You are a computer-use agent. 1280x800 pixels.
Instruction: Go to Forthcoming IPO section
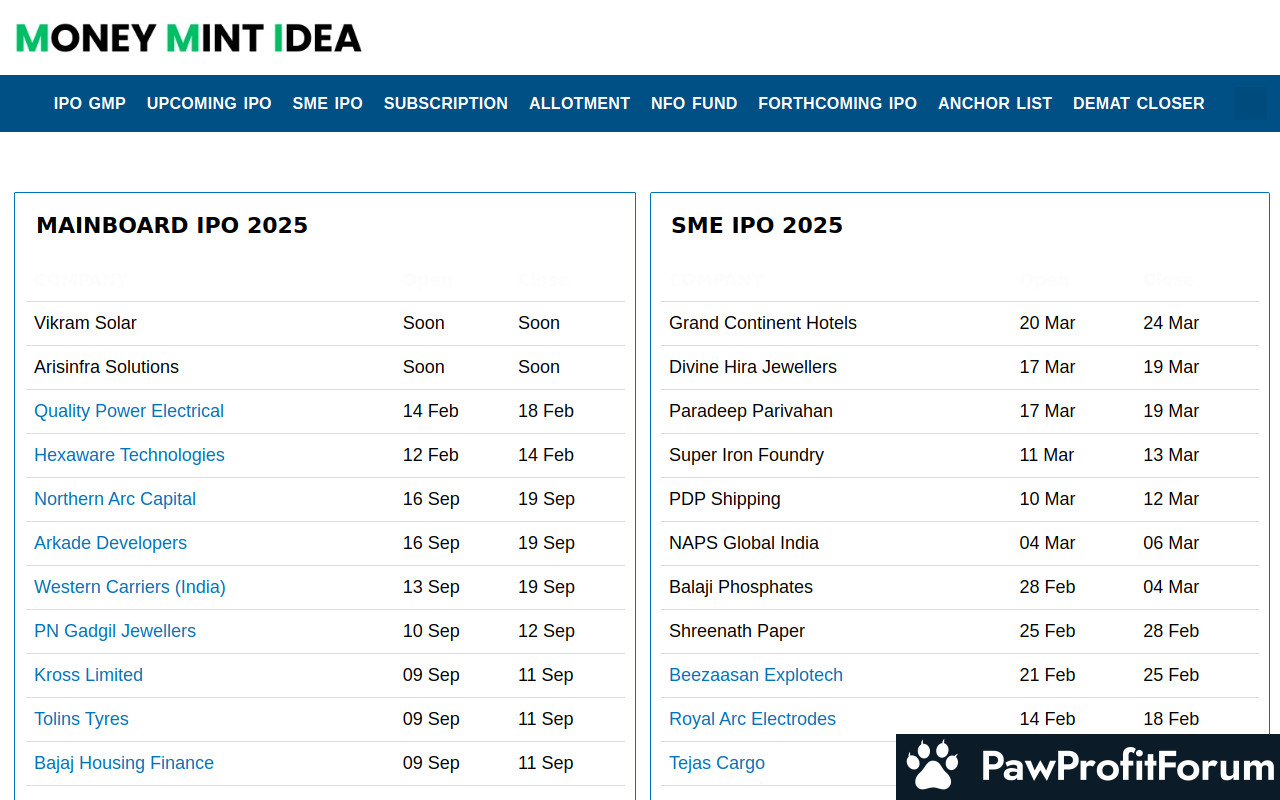point(838,103)
